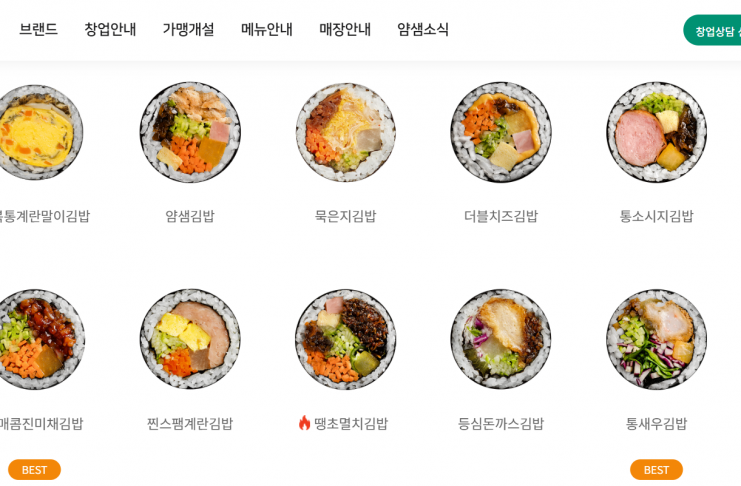
Task: Open the 더블치즈김밥 text label
Action: [501, 216]
